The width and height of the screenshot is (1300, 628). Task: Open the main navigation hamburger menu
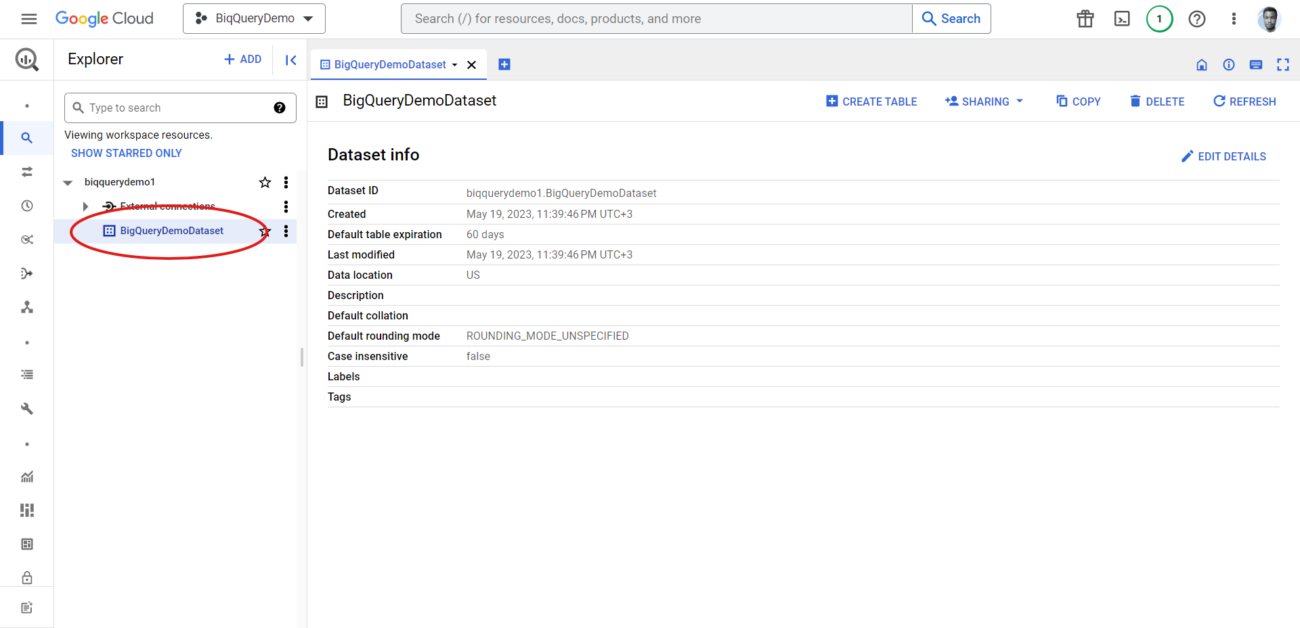(28, 18)
